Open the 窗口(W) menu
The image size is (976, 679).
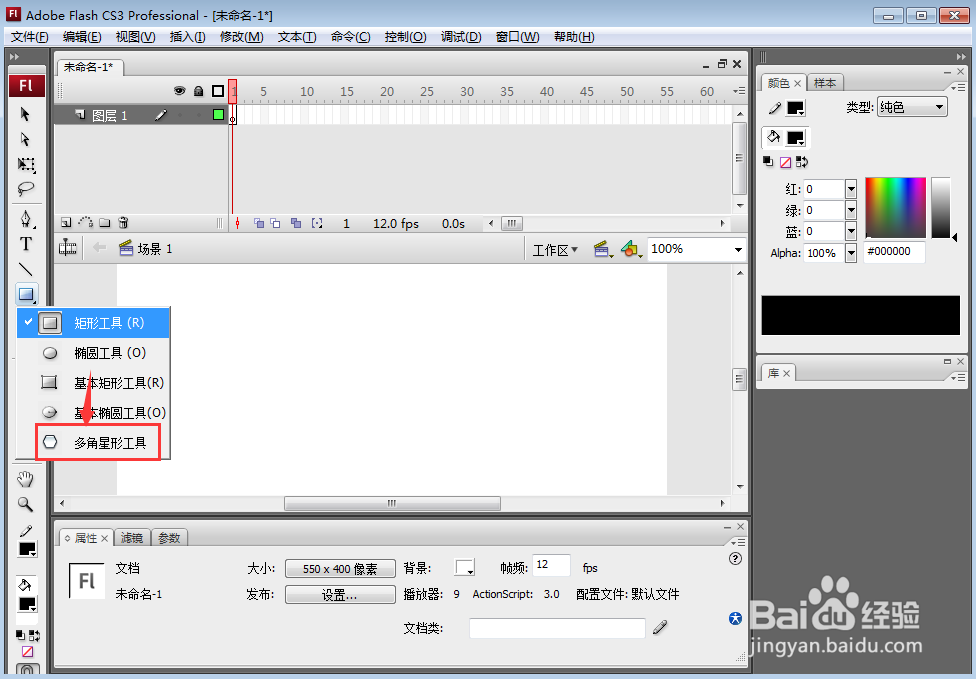point(517,37)
